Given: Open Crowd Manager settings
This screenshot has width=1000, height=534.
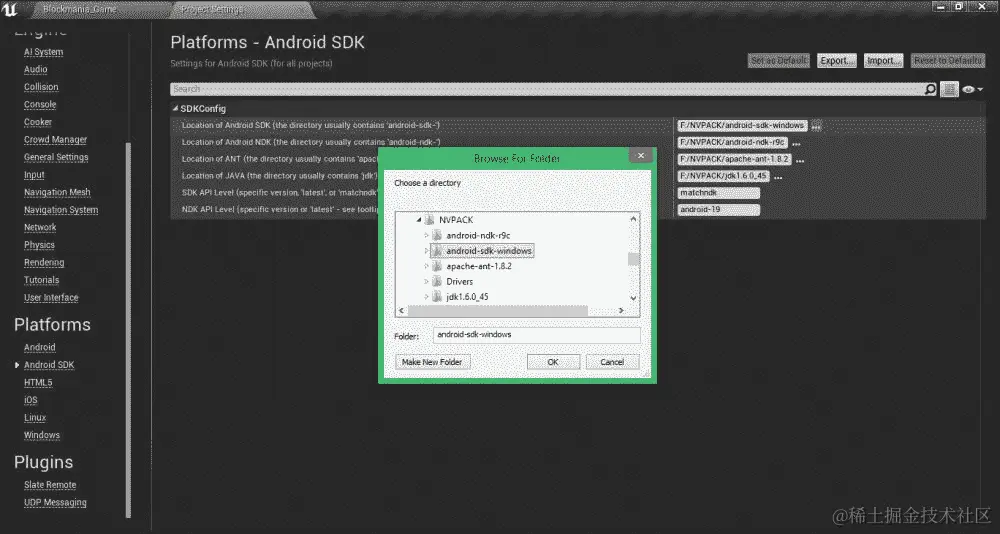Looking at the screenshot, I should click(x=55, y=140).
